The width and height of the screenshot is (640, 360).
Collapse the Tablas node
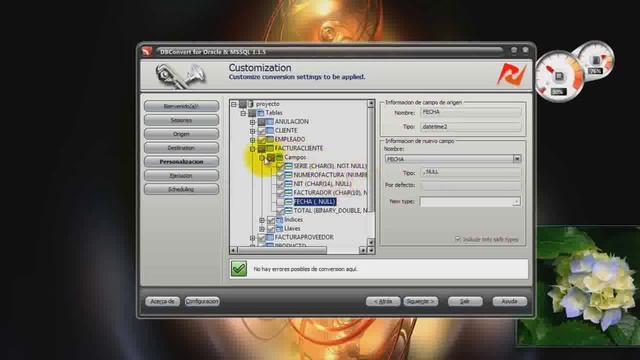pyautogui.click(x=243, y=113)
